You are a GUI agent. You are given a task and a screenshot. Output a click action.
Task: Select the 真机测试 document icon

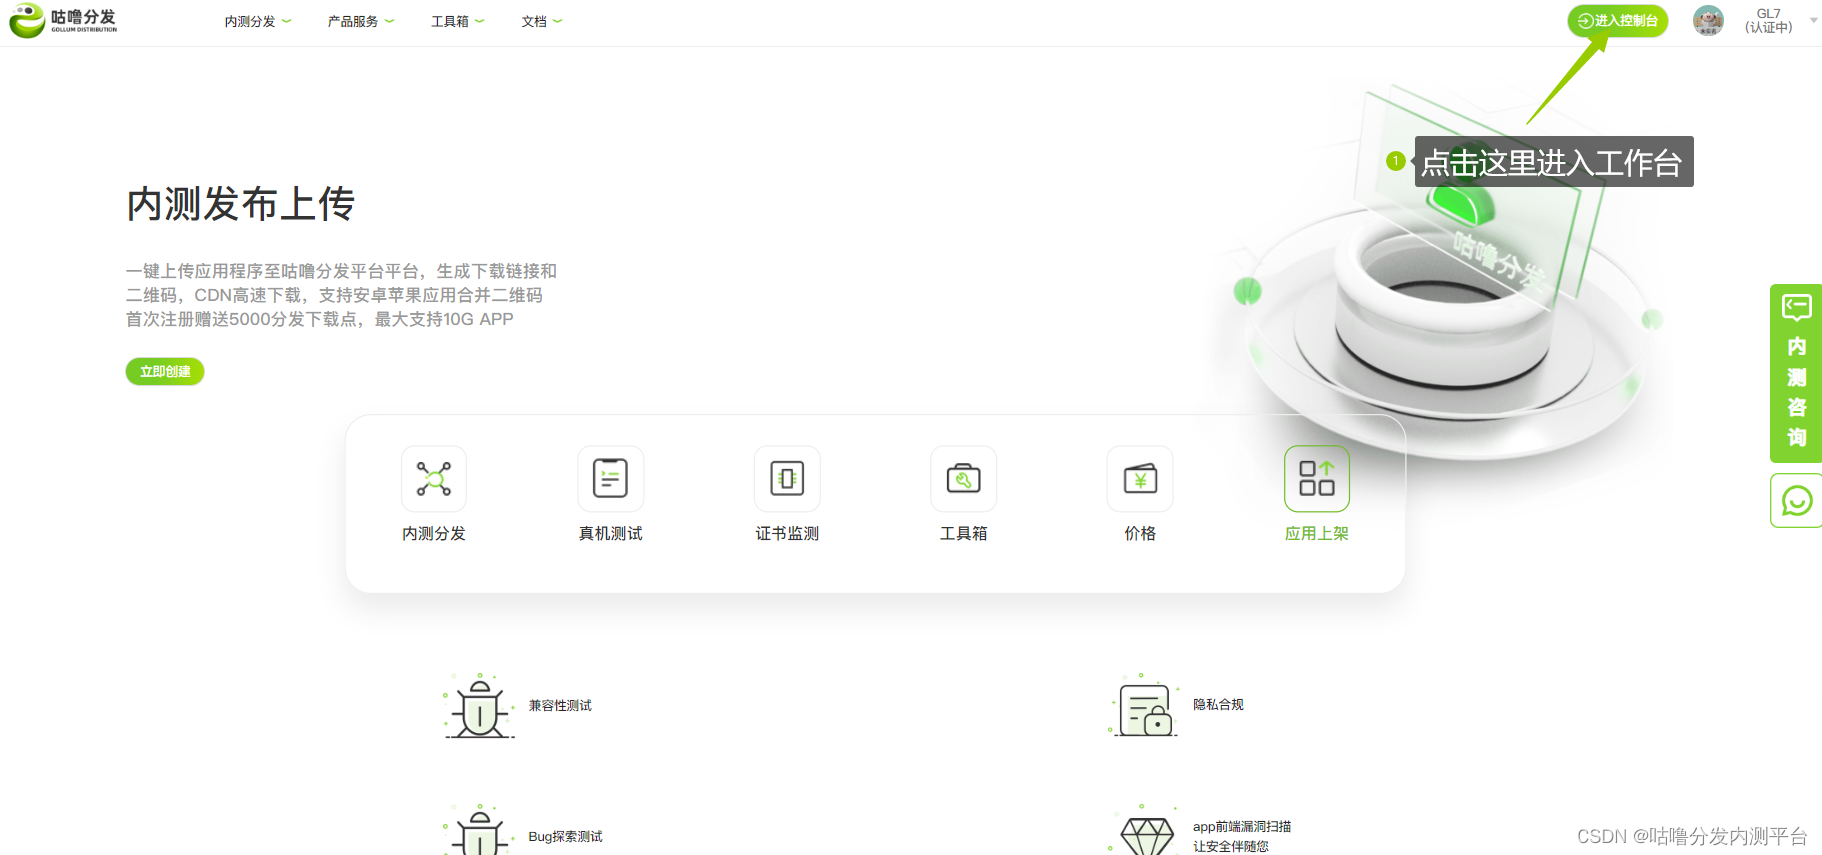tap(610, 479)
